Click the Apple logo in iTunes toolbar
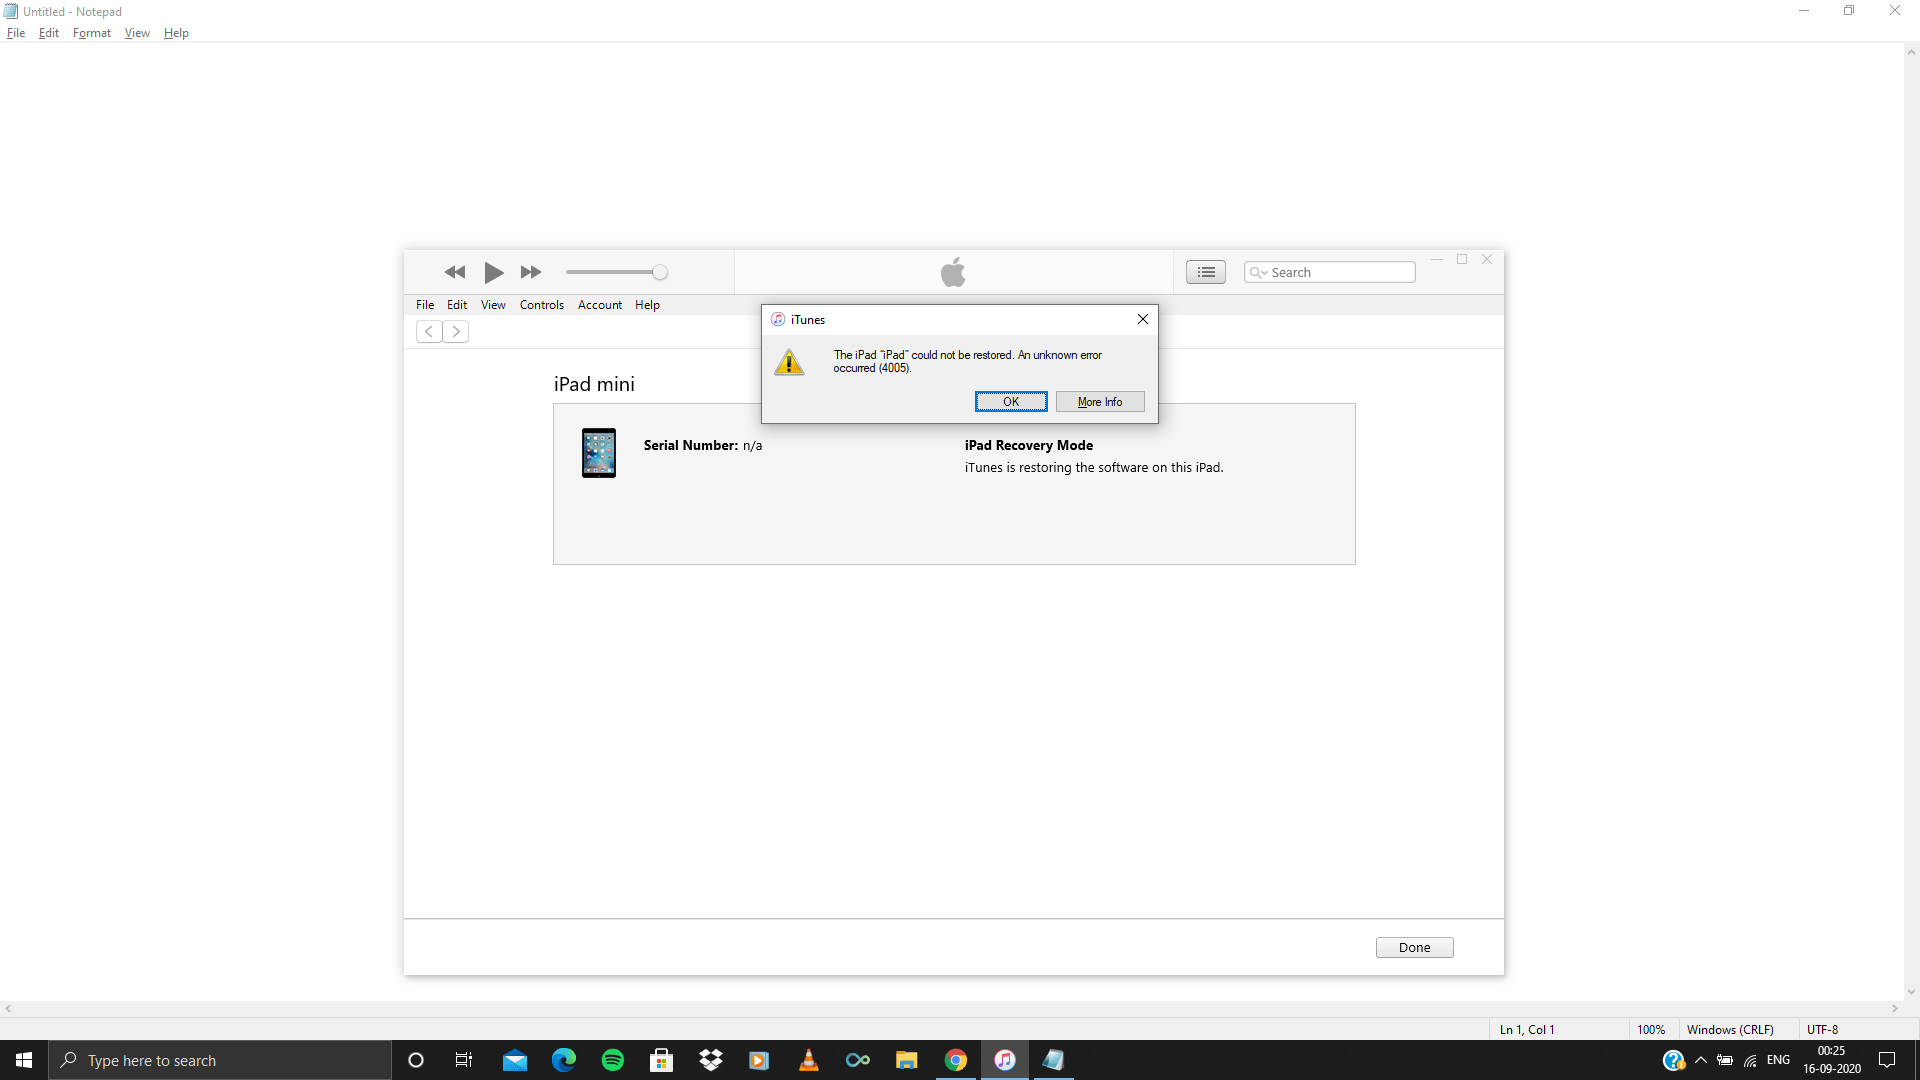 952,271
